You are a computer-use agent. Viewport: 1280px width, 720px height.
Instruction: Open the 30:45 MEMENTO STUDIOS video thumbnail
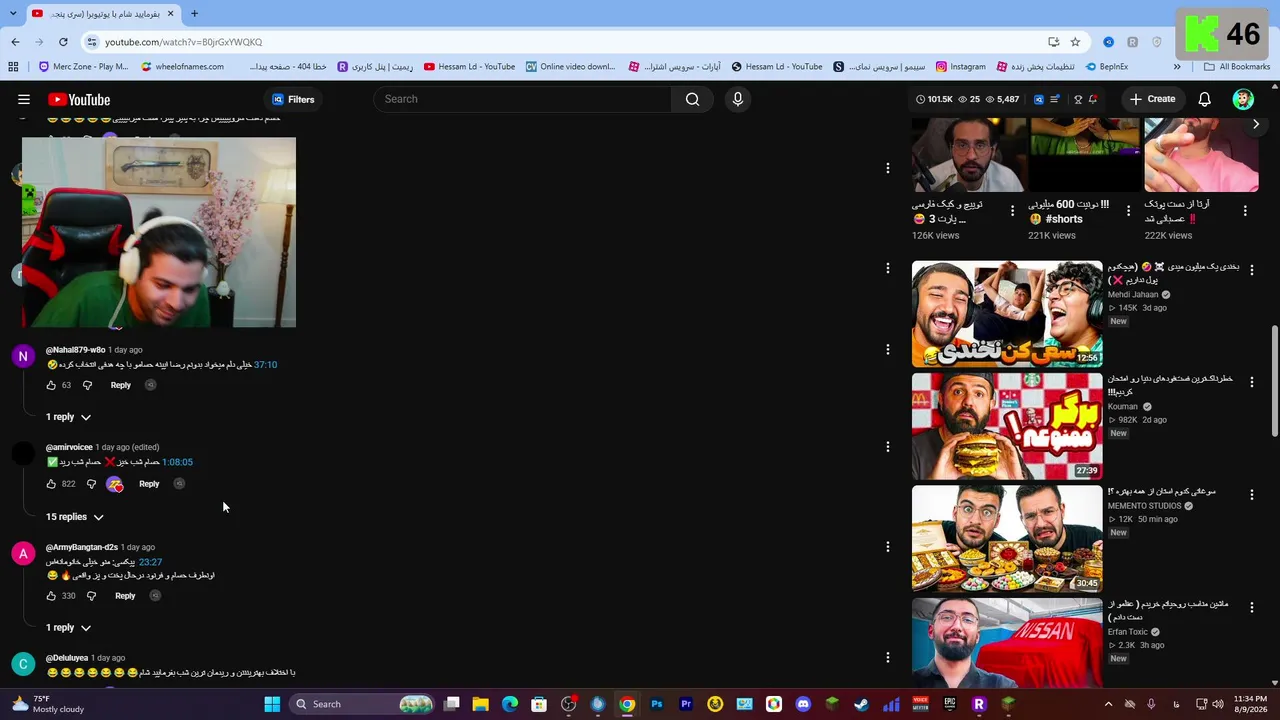[1007, 539]
